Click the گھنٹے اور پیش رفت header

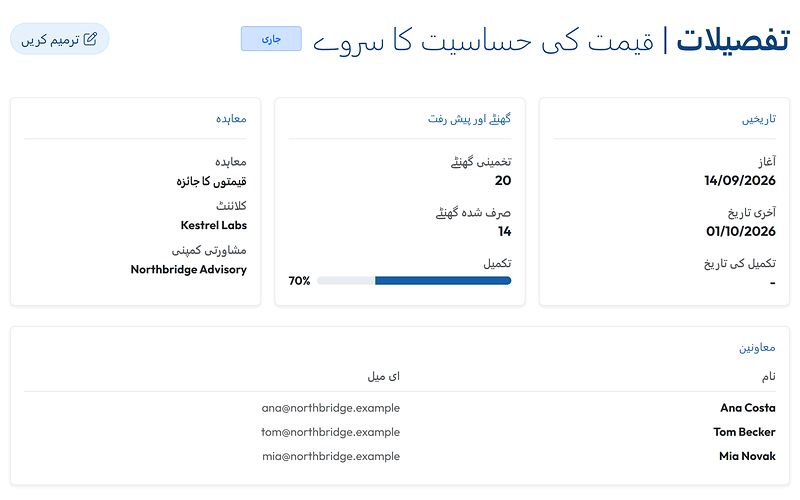coord(469,119)
